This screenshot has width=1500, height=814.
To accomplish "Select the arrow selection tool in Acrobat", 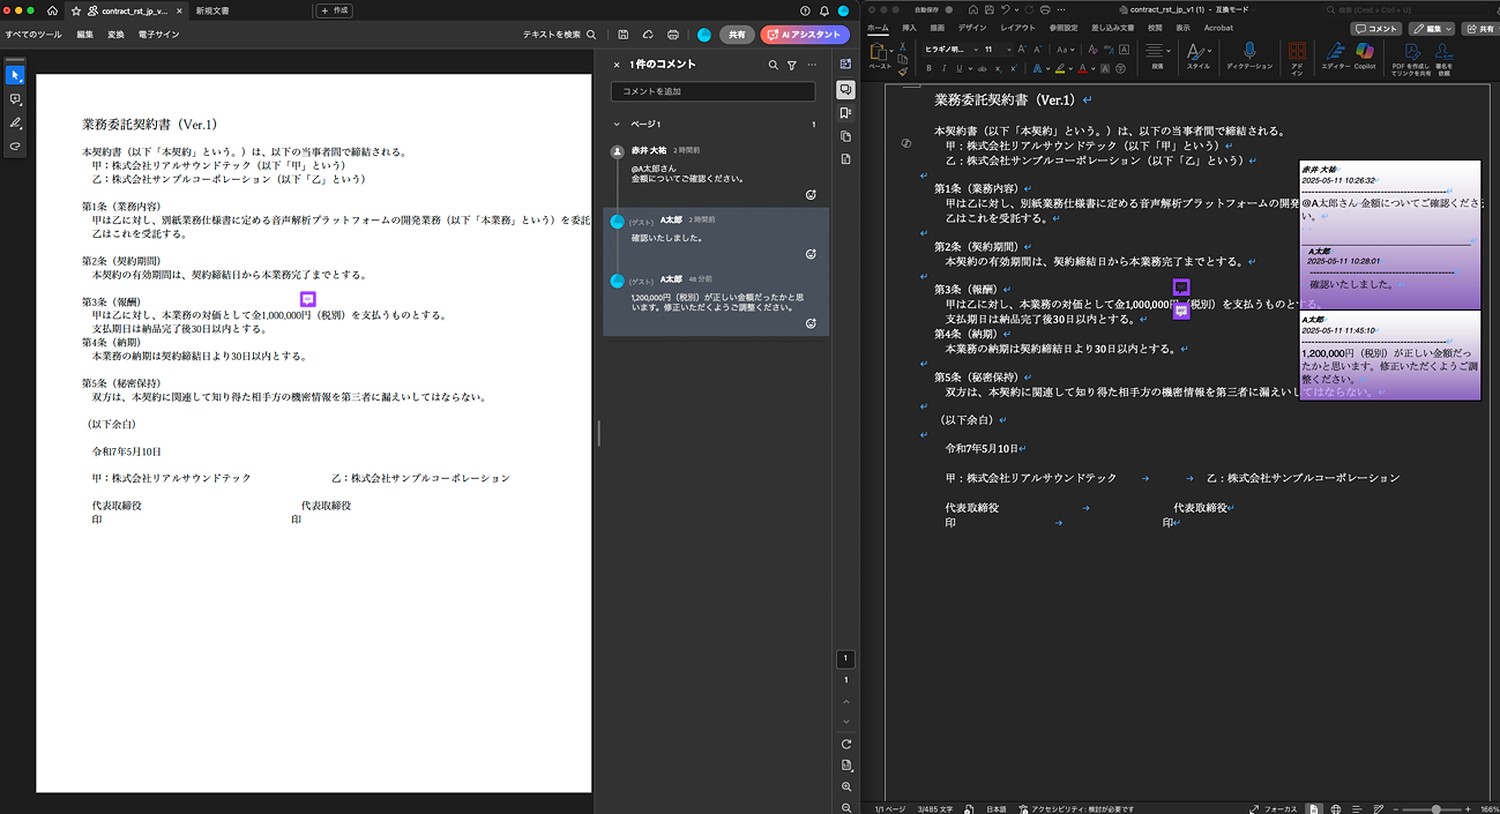I will click(15, 76).
